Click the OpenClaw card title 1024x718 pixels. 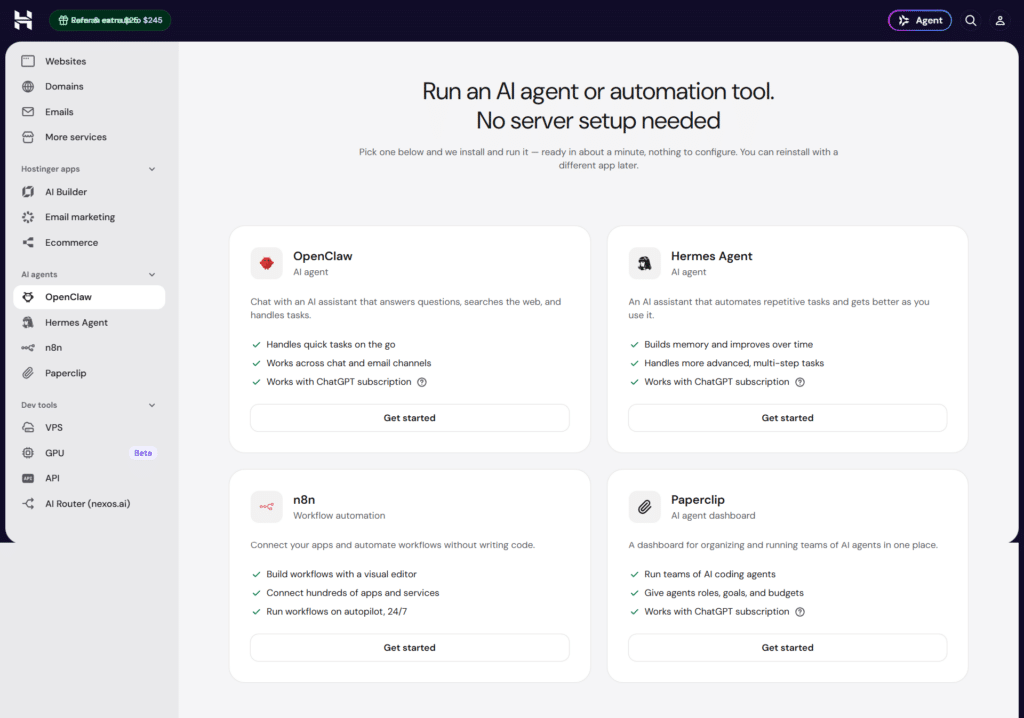click(x=323, y=256)
